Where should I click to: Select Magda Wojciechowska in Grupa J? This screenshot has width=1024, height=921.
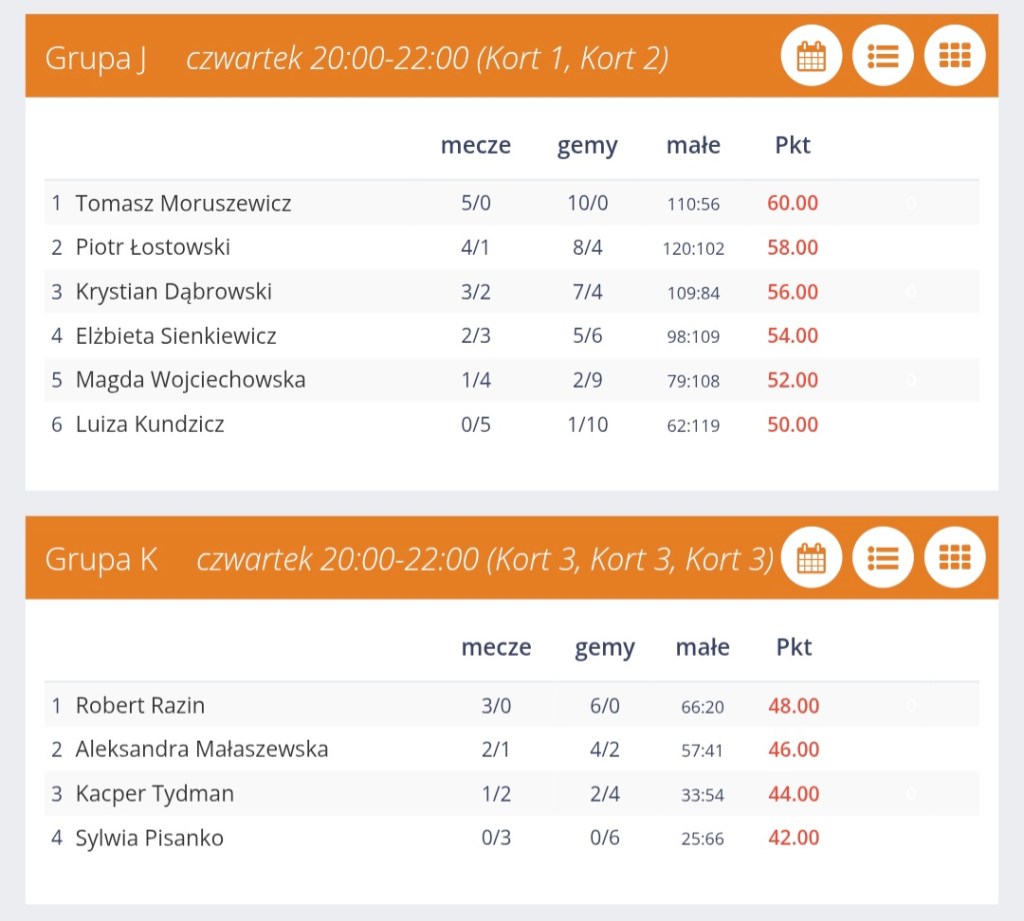190,380
